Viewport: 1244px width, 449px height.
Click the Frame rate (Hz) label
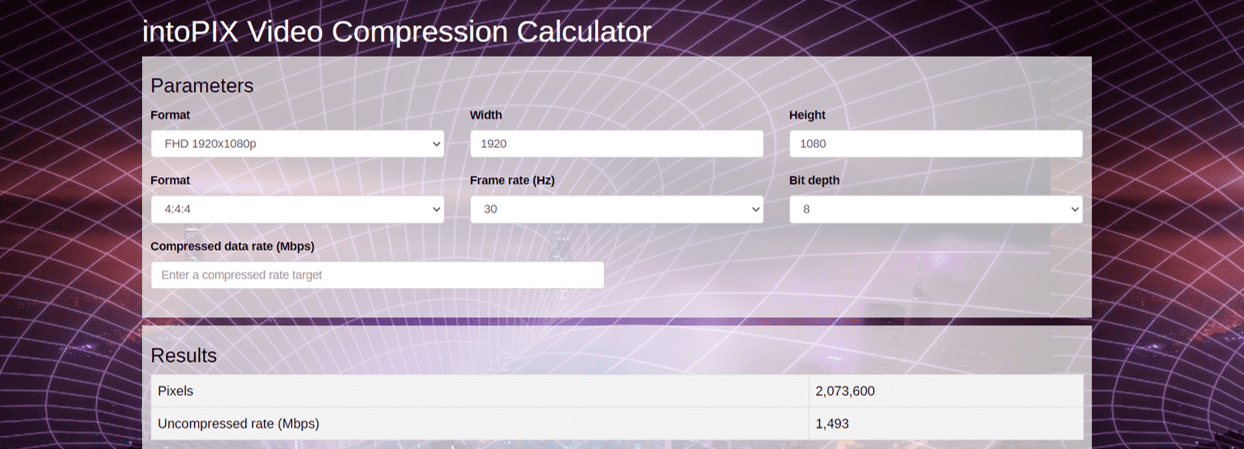tap(512, 181)
